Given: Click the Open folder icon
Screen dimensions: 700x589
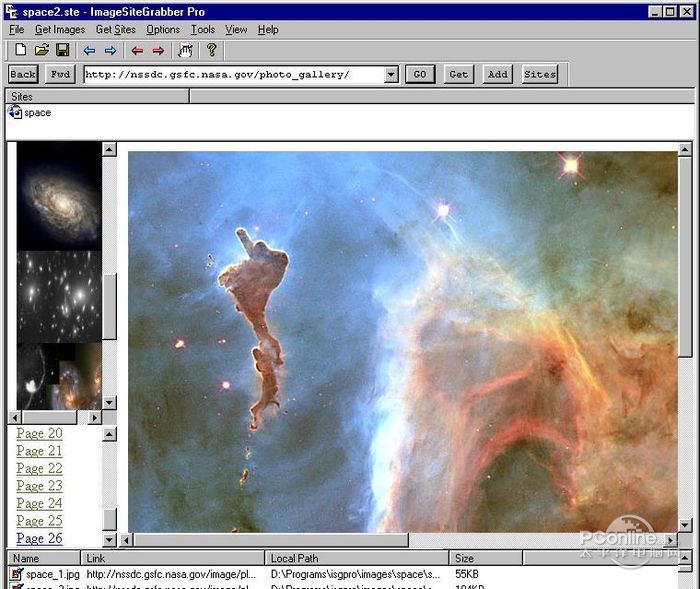Looking at the screenshot, I should point(41,50).
